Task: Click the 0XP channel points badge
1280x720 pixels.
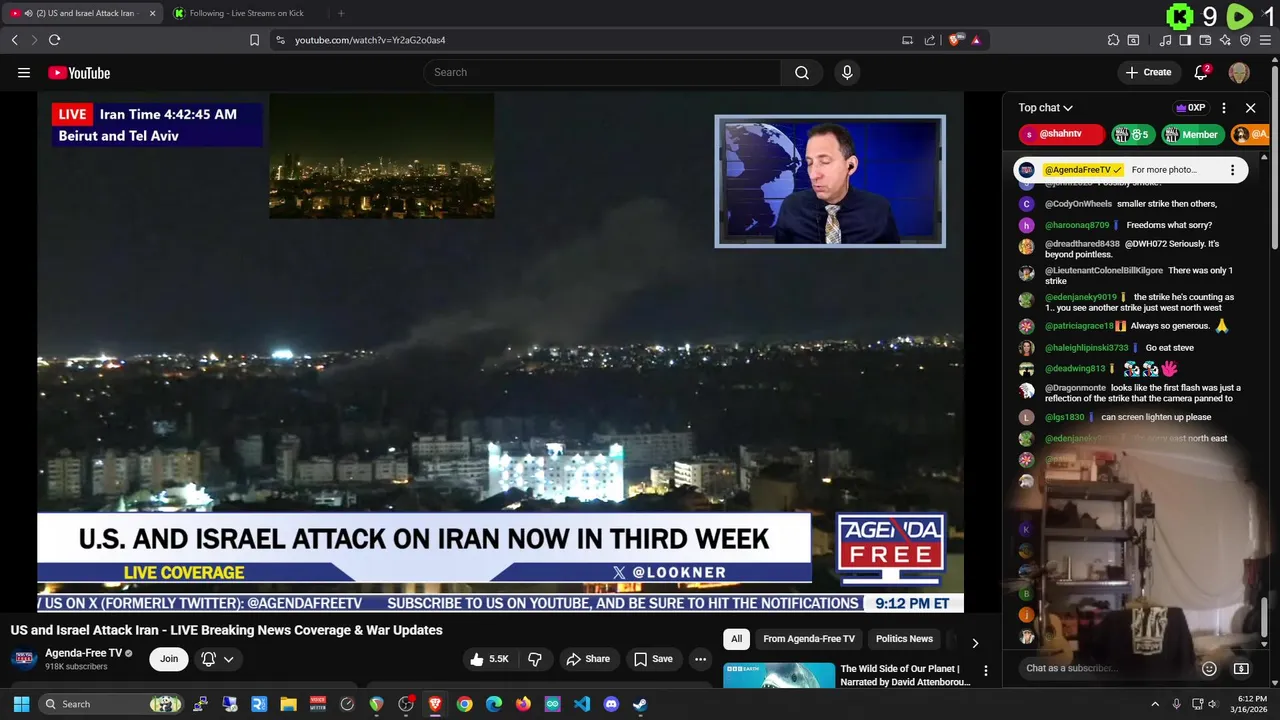Action: pos(1190,108)
